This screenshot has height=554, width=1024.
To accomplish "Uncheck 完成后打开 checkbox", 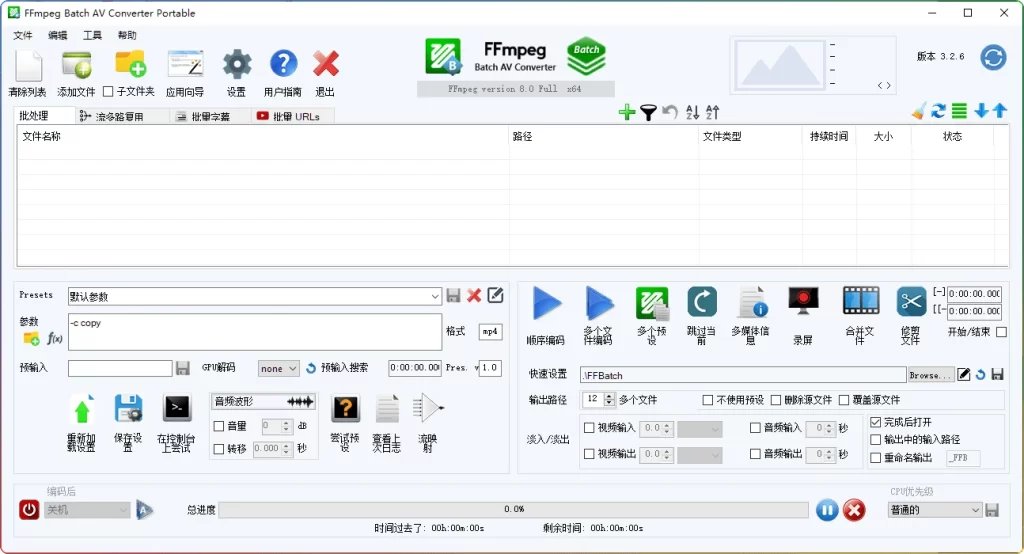I will [x=876, y=422].
